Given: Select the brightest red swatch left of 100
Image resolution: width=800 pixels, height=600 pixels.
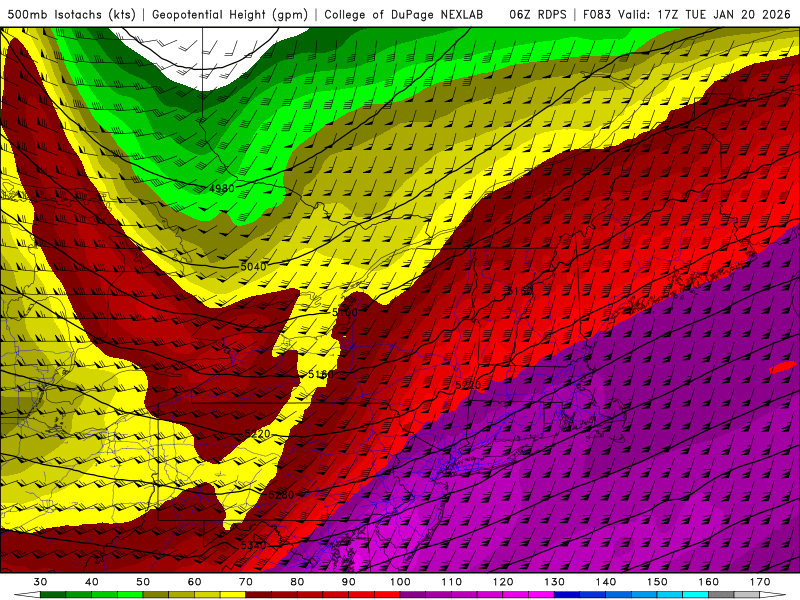Looking at the screenshot, I should [387, 595].
